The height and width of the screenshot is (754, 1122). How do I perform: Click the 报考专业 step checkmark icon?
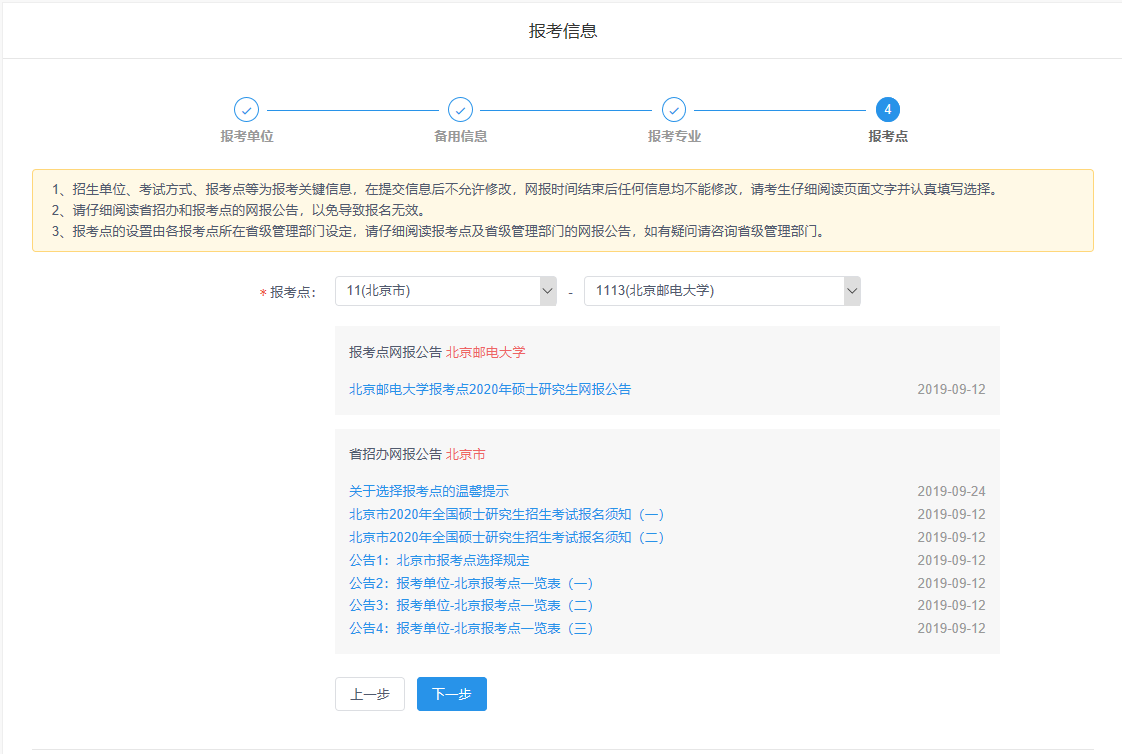pyautogui.click(x=674, y=110)
